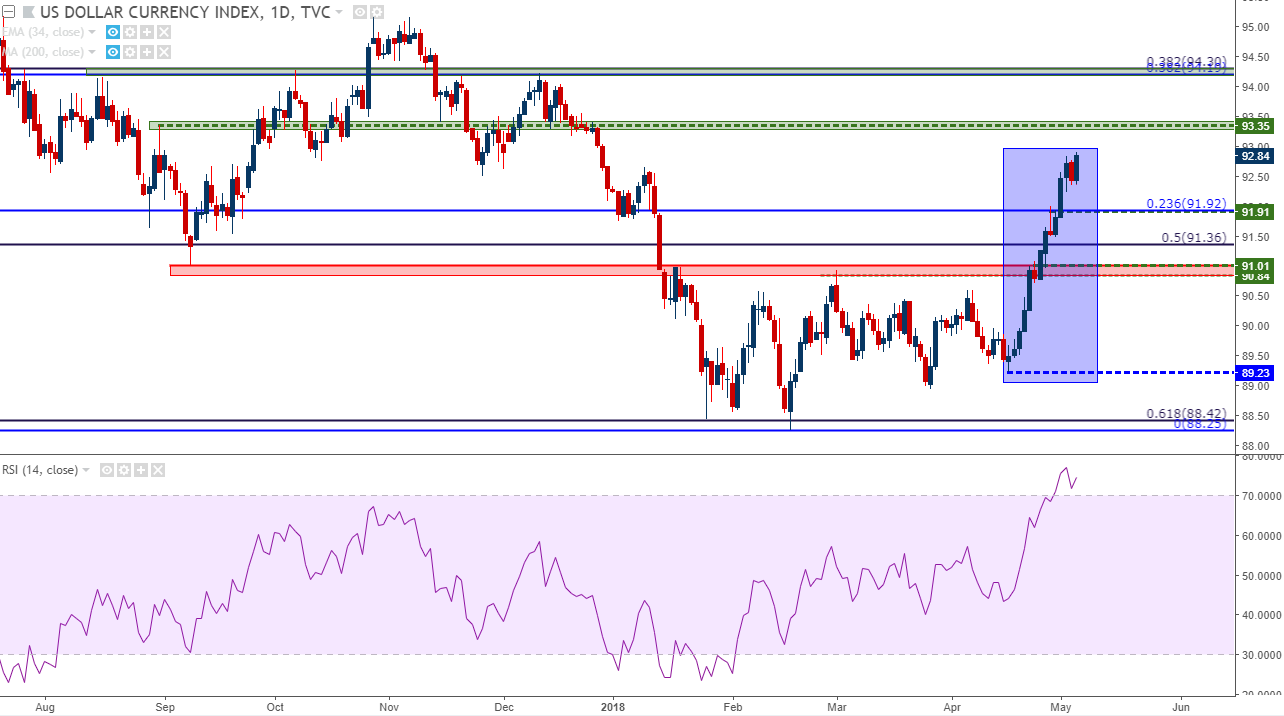
Task: Expand the RSI (14, close) dropdown arrow
Action: pyautogui.click(x=86, y=470)
